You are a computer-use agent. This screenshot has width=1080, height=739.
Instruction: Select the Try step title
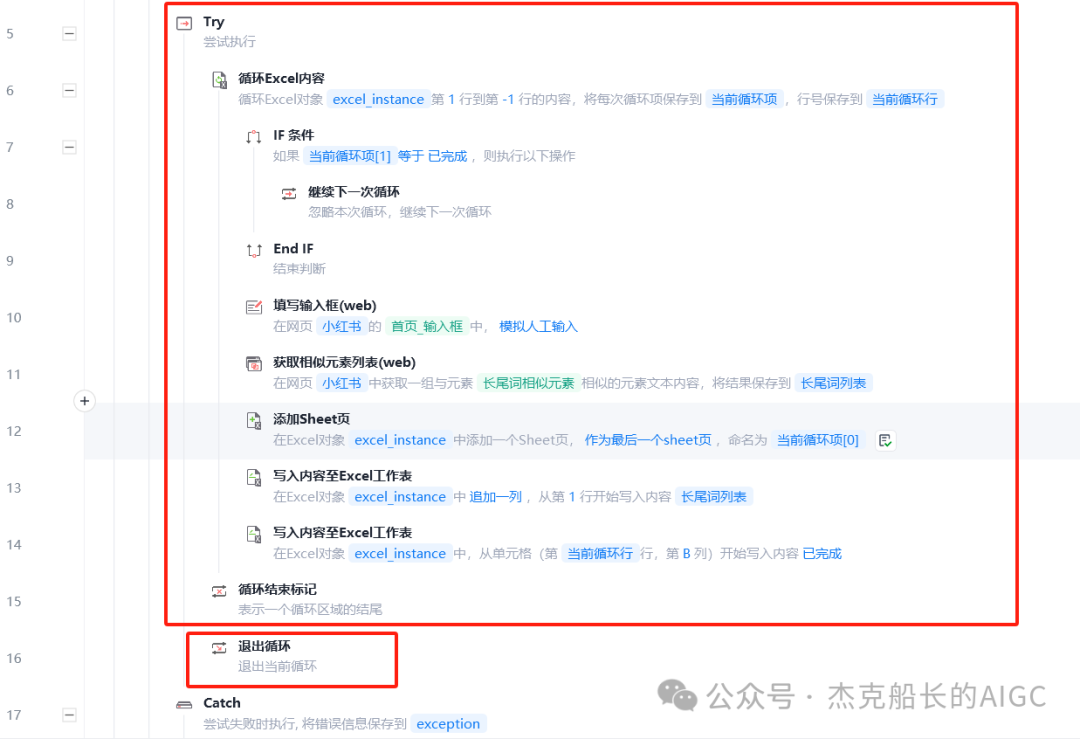[x=214, y=22]
